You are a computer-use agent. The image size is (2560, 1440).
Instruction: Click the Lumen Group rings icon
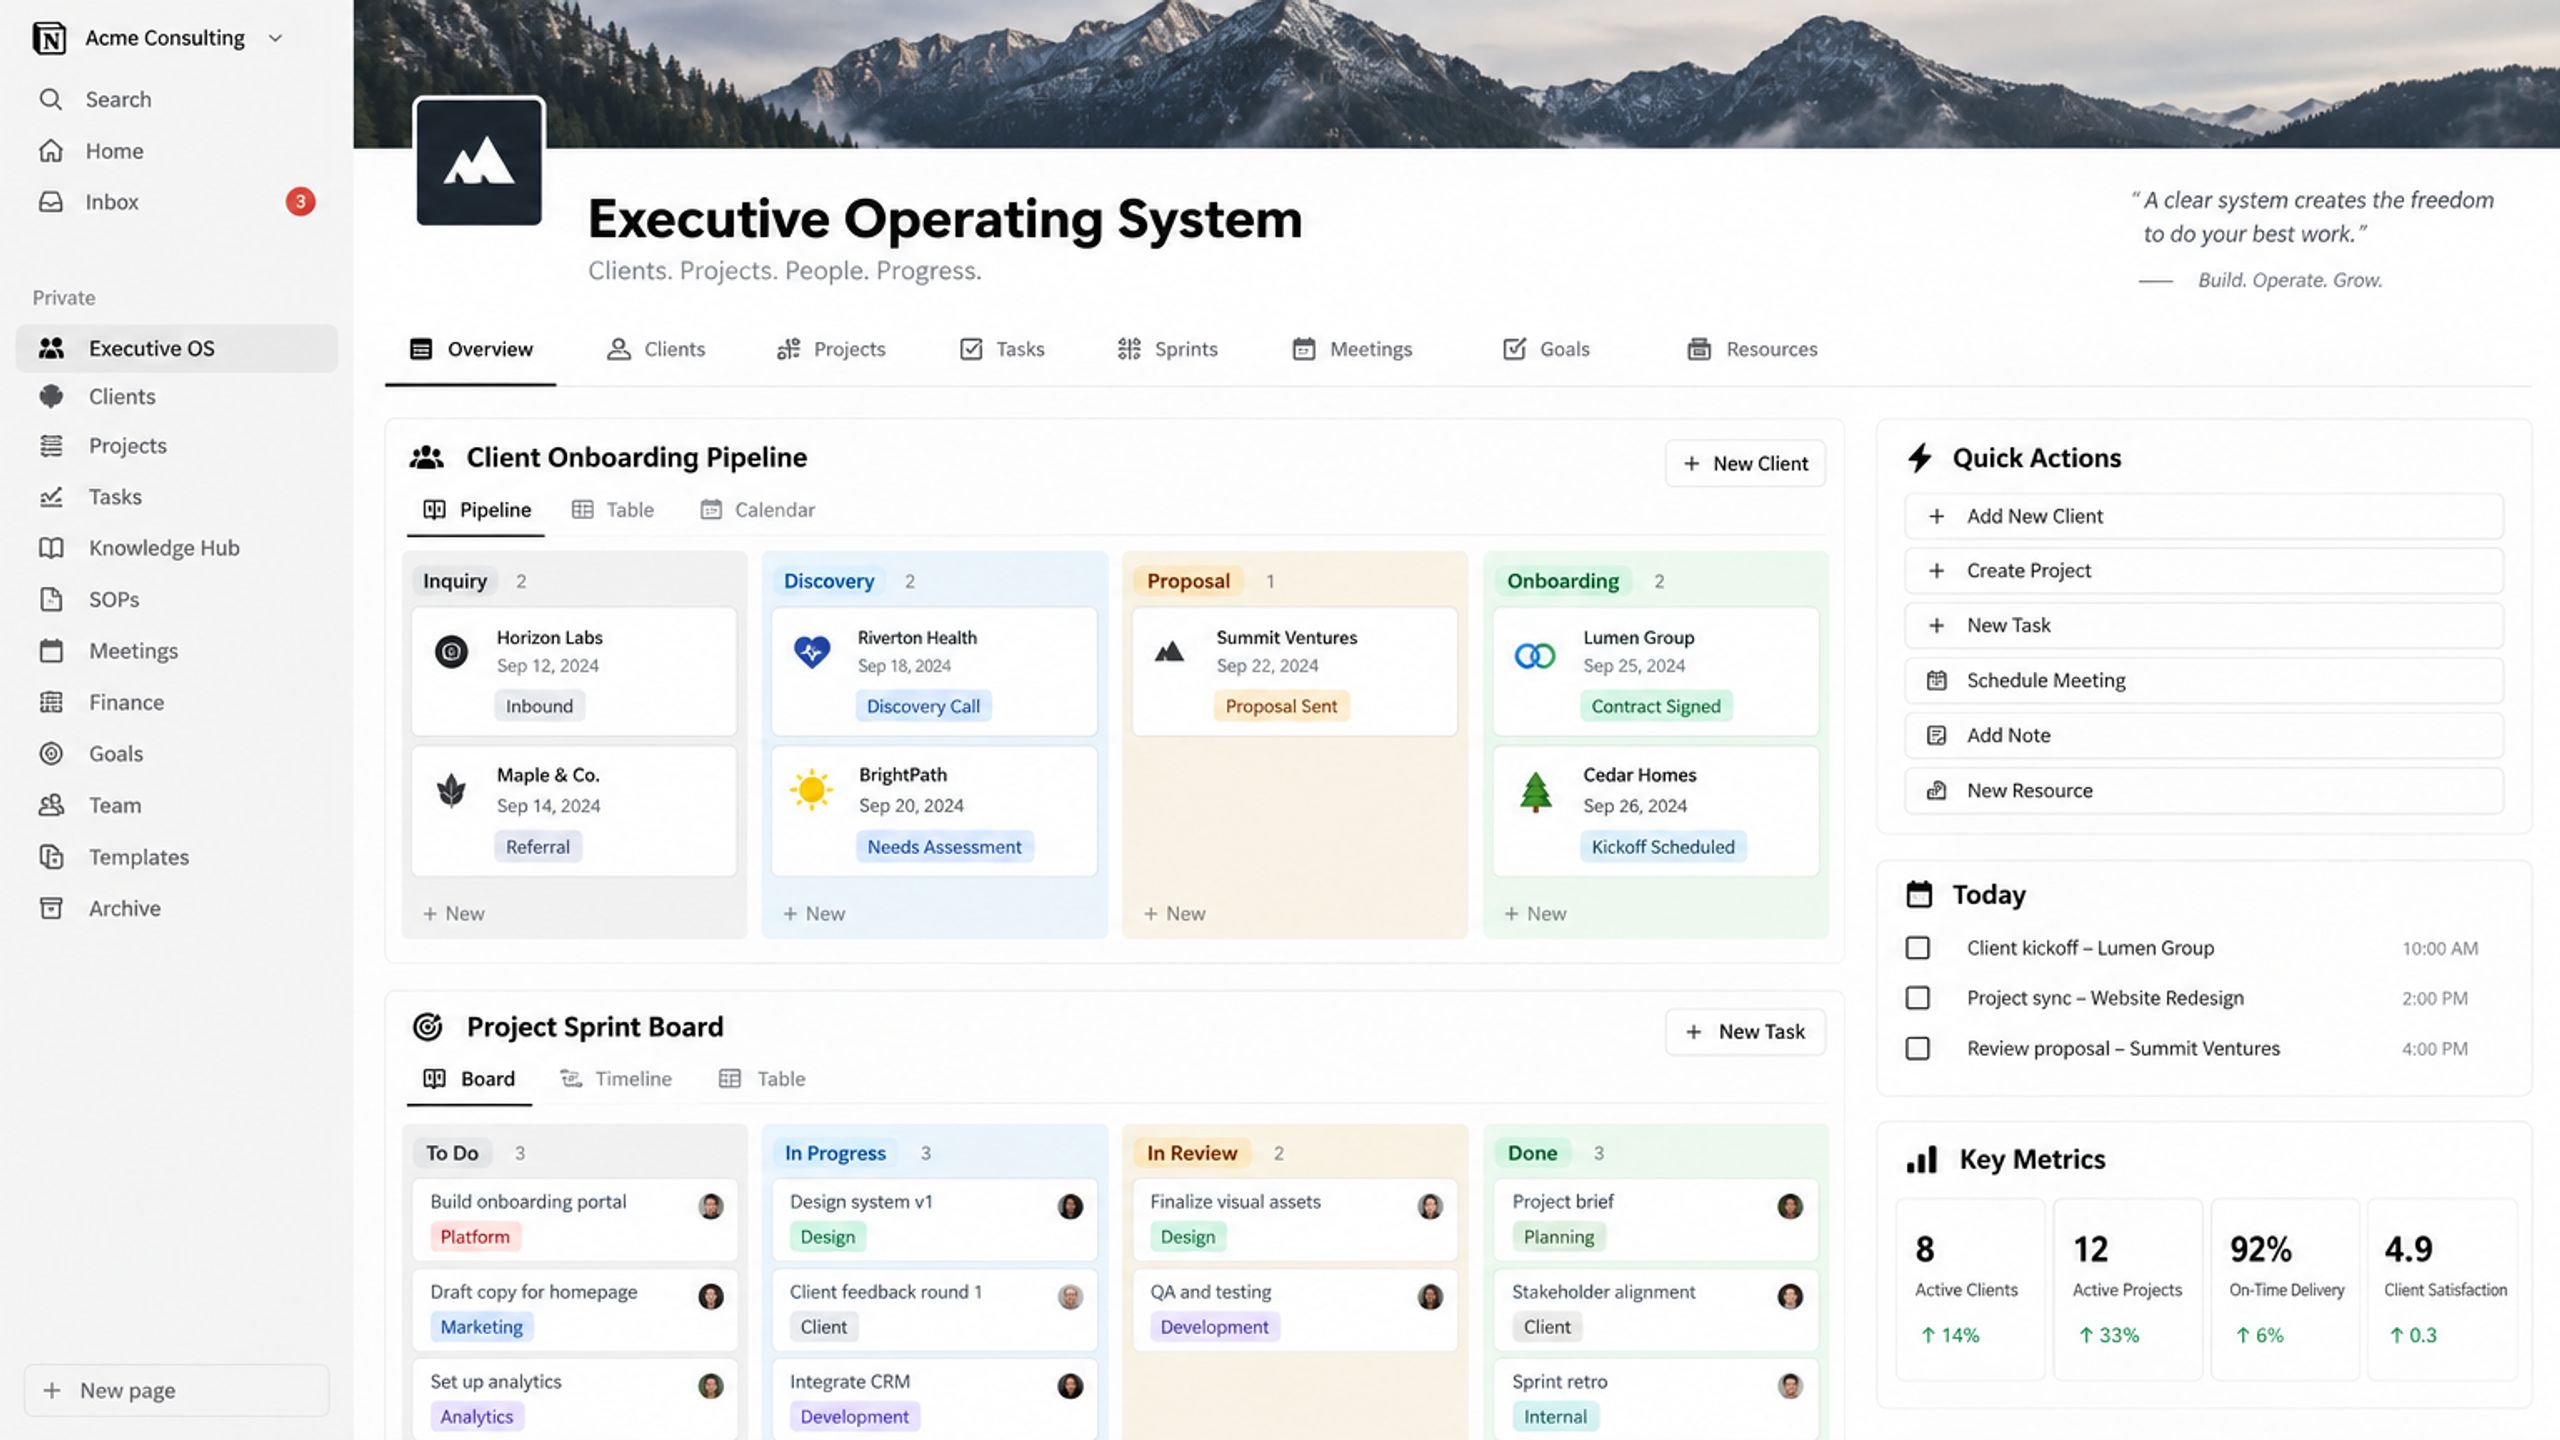pyautogui.click(x=1535, y=656)
